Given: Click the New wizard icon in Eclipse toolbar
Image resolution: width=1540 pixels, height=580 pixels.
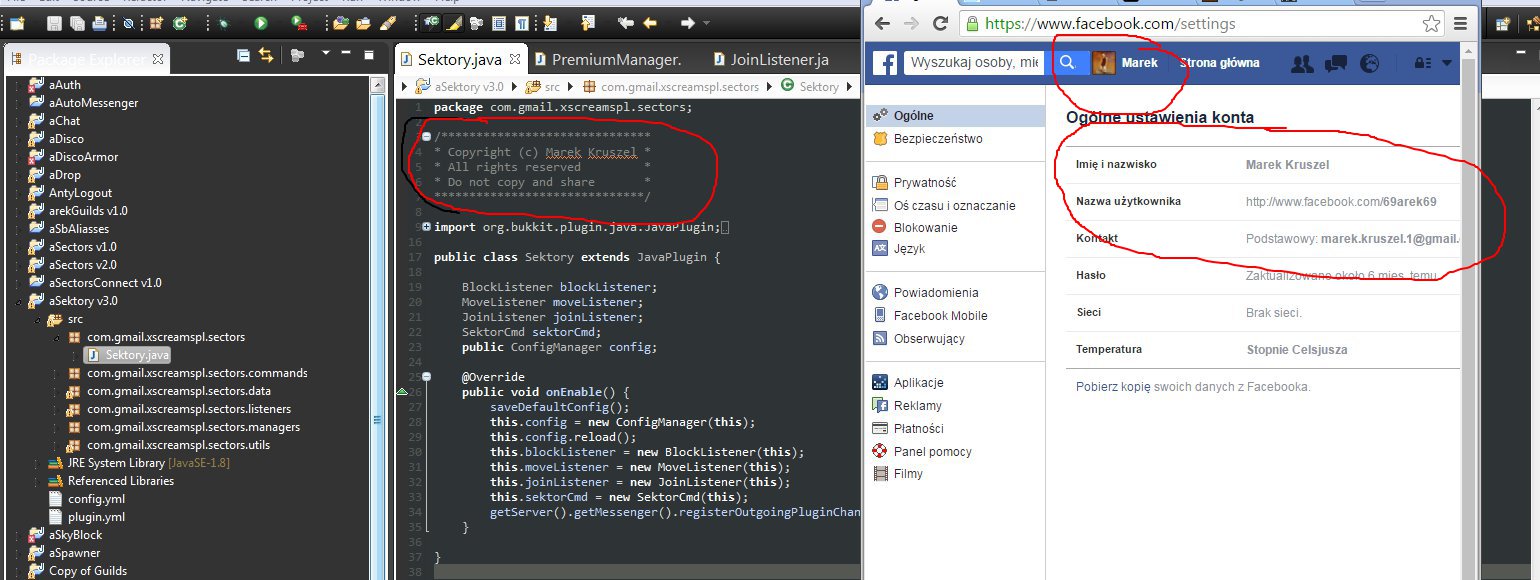Looking at the screenshot, I should 17,23.
